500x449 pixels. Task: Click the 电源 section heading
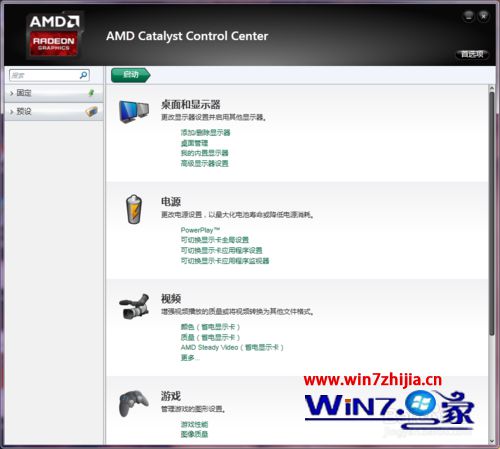point(171,202)
